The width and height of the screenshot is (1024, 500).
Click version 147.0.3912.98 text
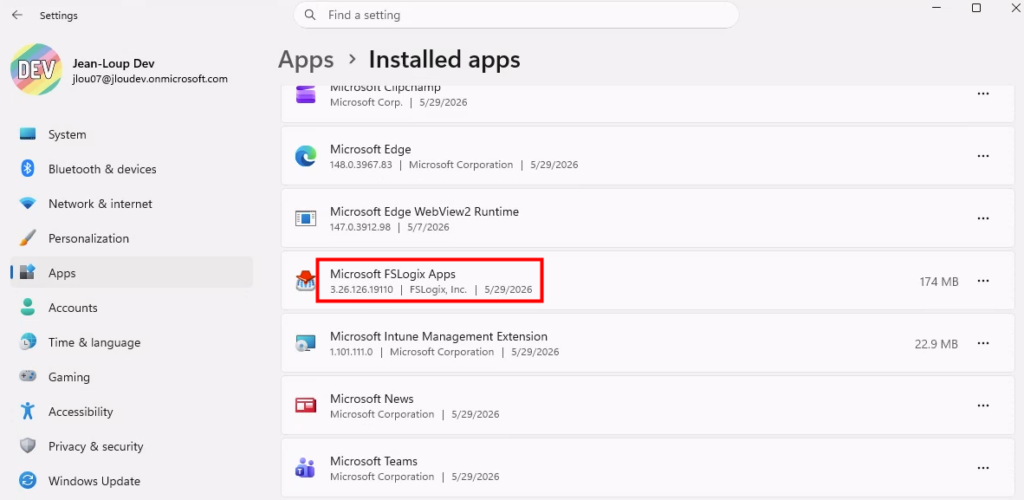(x=360, y=228)
